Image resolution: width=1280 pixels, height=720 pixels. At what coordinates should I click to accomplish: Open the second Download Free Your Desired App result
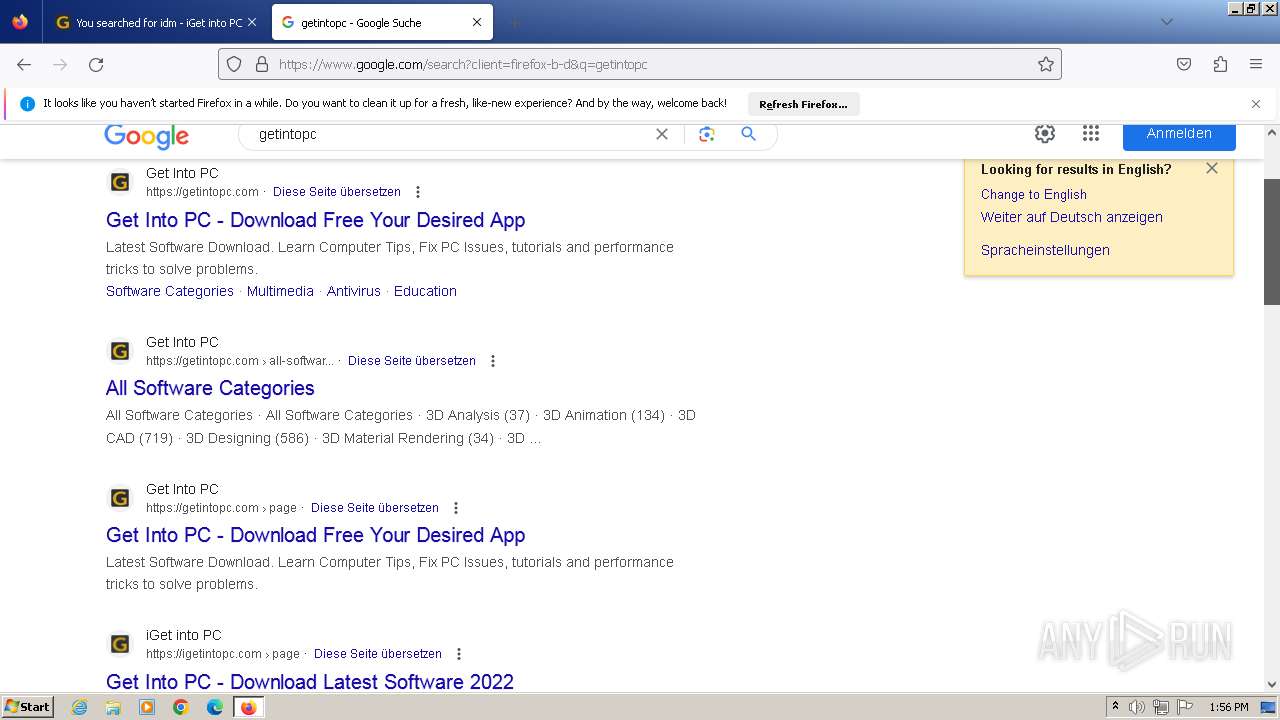pyautogui.click(x=315, y=535)
